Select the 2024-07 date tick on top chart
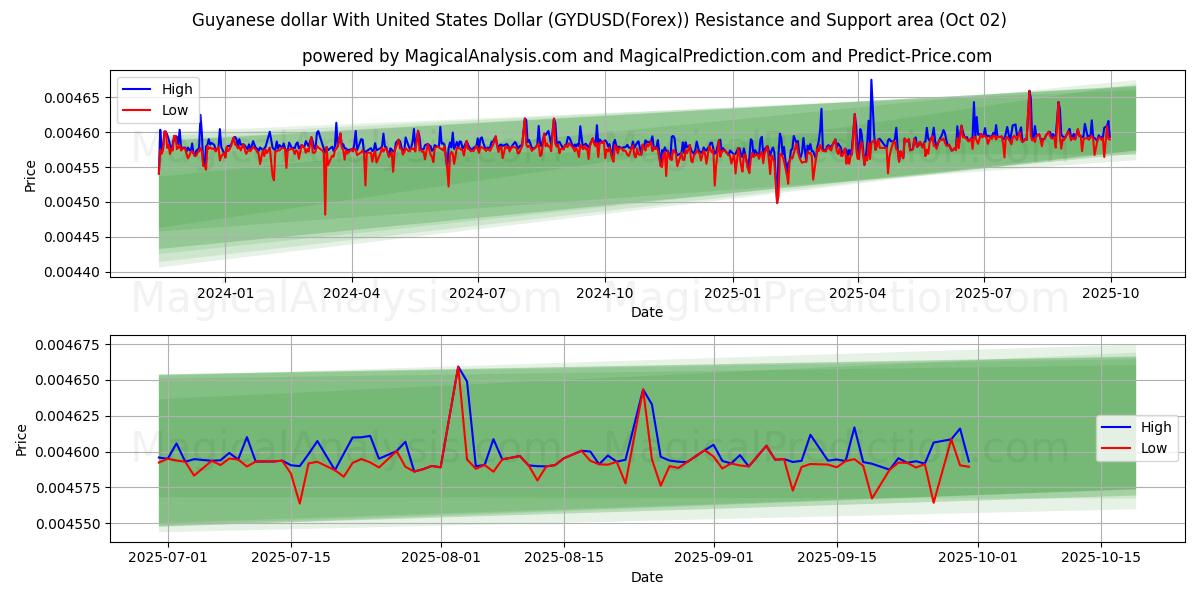Screen dimensions: 1200x600 [x=477, y=293]
